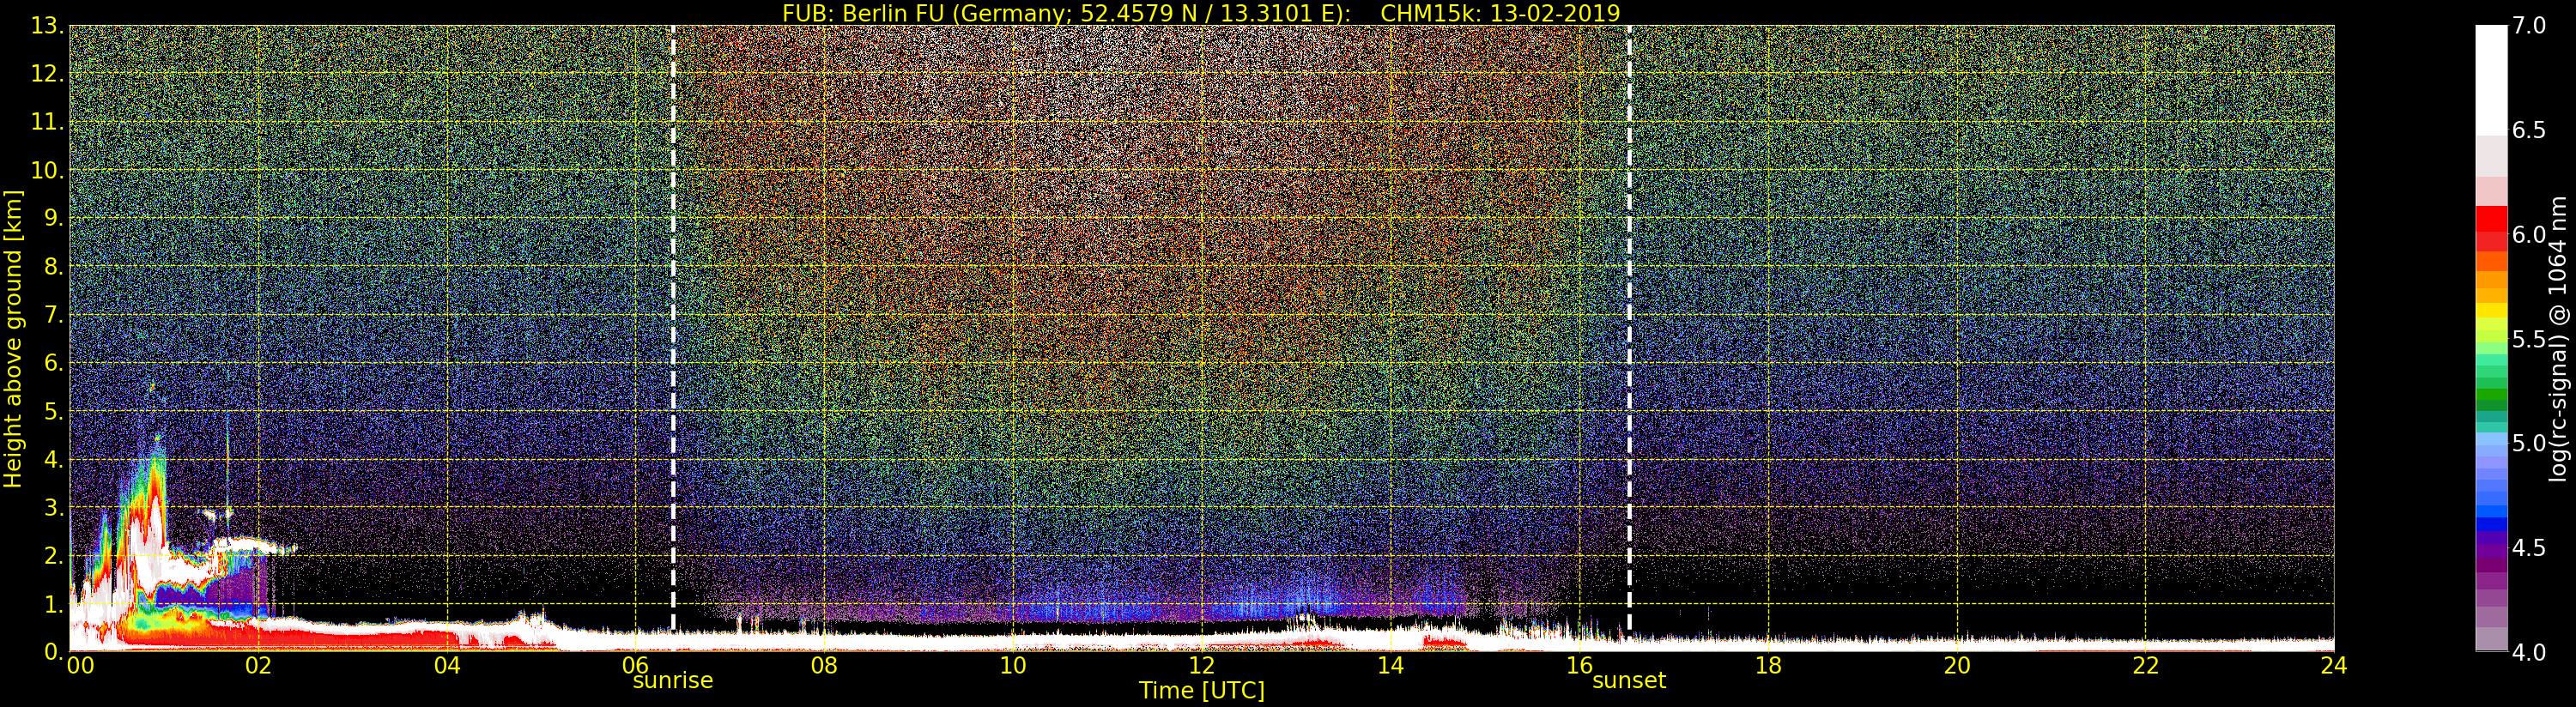Click the 'sunrise' label below the axis
The width and height of the screenshot is (2576, 707).
pos(673,681)
